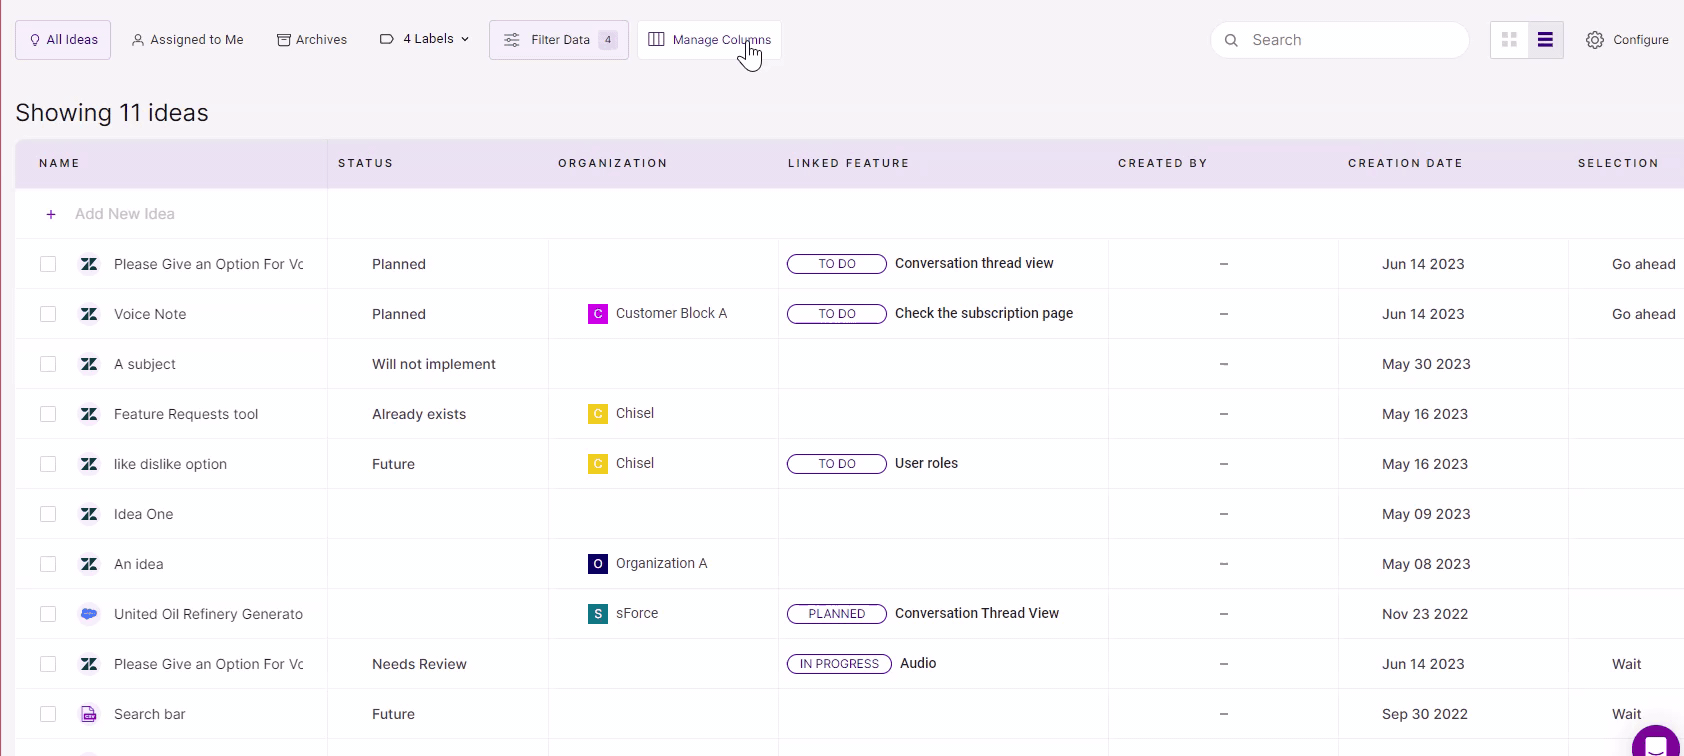Click Organization column header
Screen dimensions: 1684x756
pyautogui.click(x=612, y=163)
